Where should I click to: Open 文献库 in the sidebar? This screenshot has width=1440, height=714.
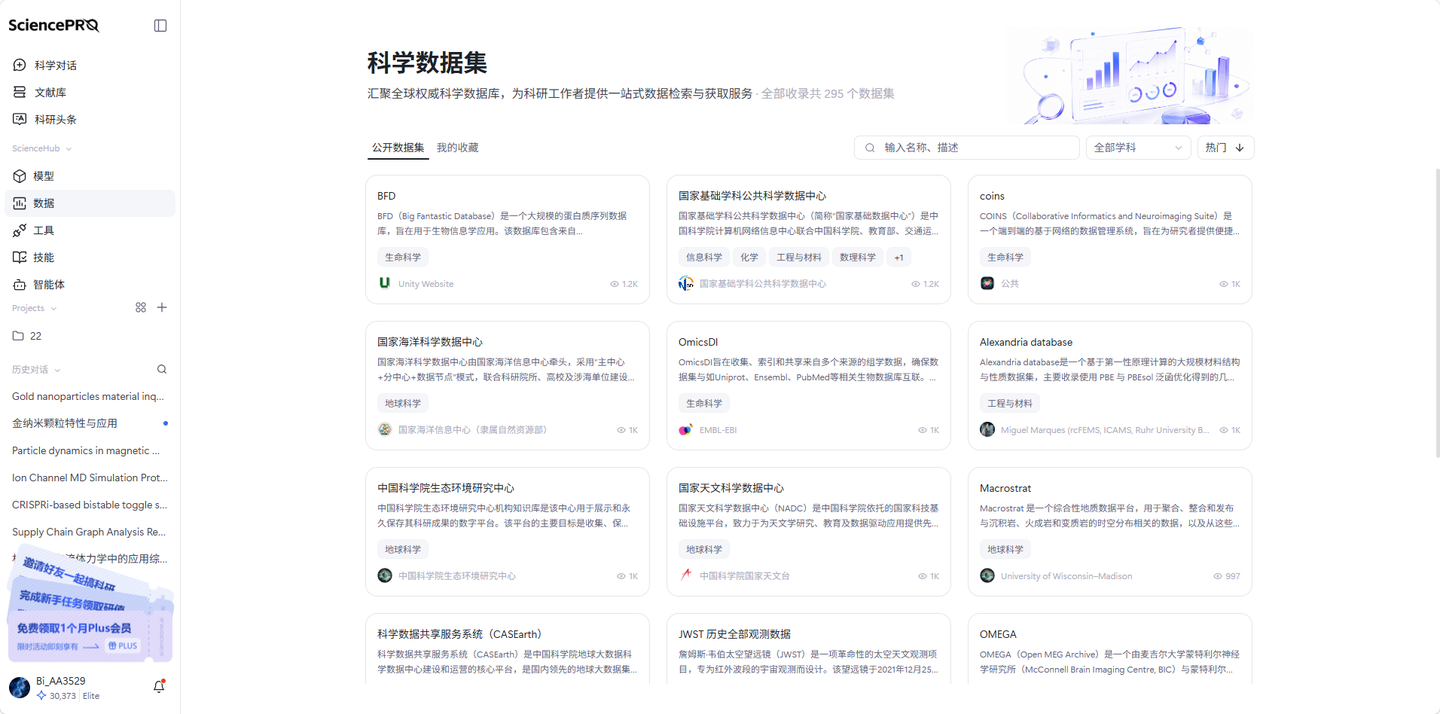pyautogui.click(x=90, y=92)
